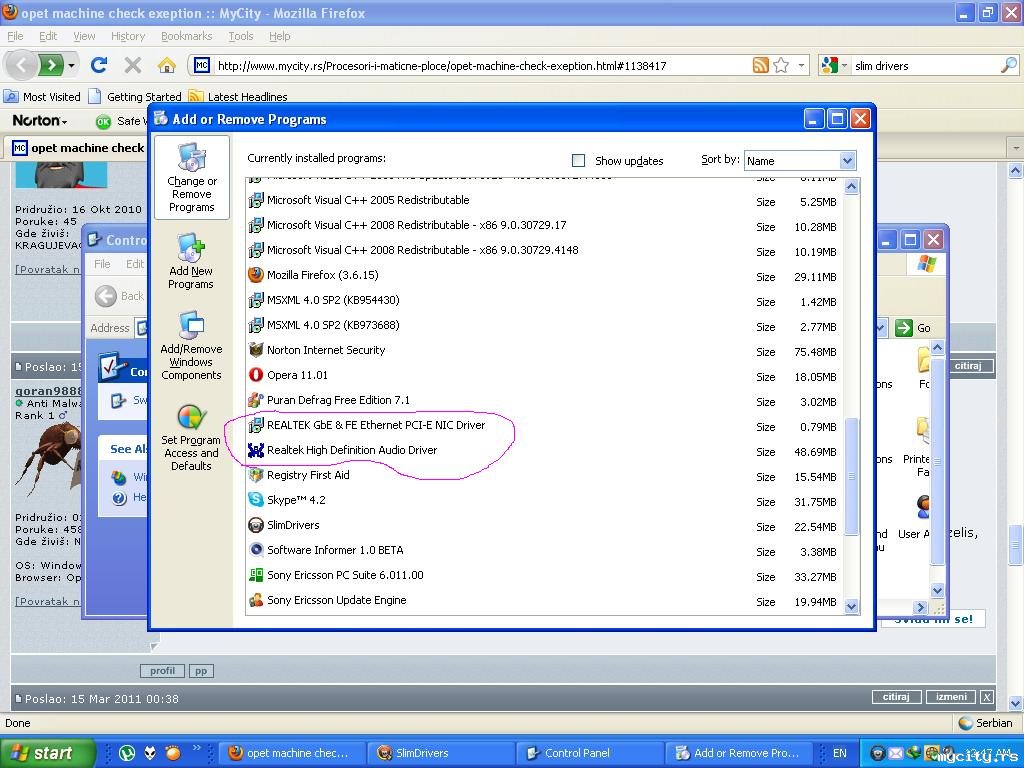Open Add New Programs in sidebar
Screen dimensions: 1024x768
pyautogui.click(x=191, y=261)
